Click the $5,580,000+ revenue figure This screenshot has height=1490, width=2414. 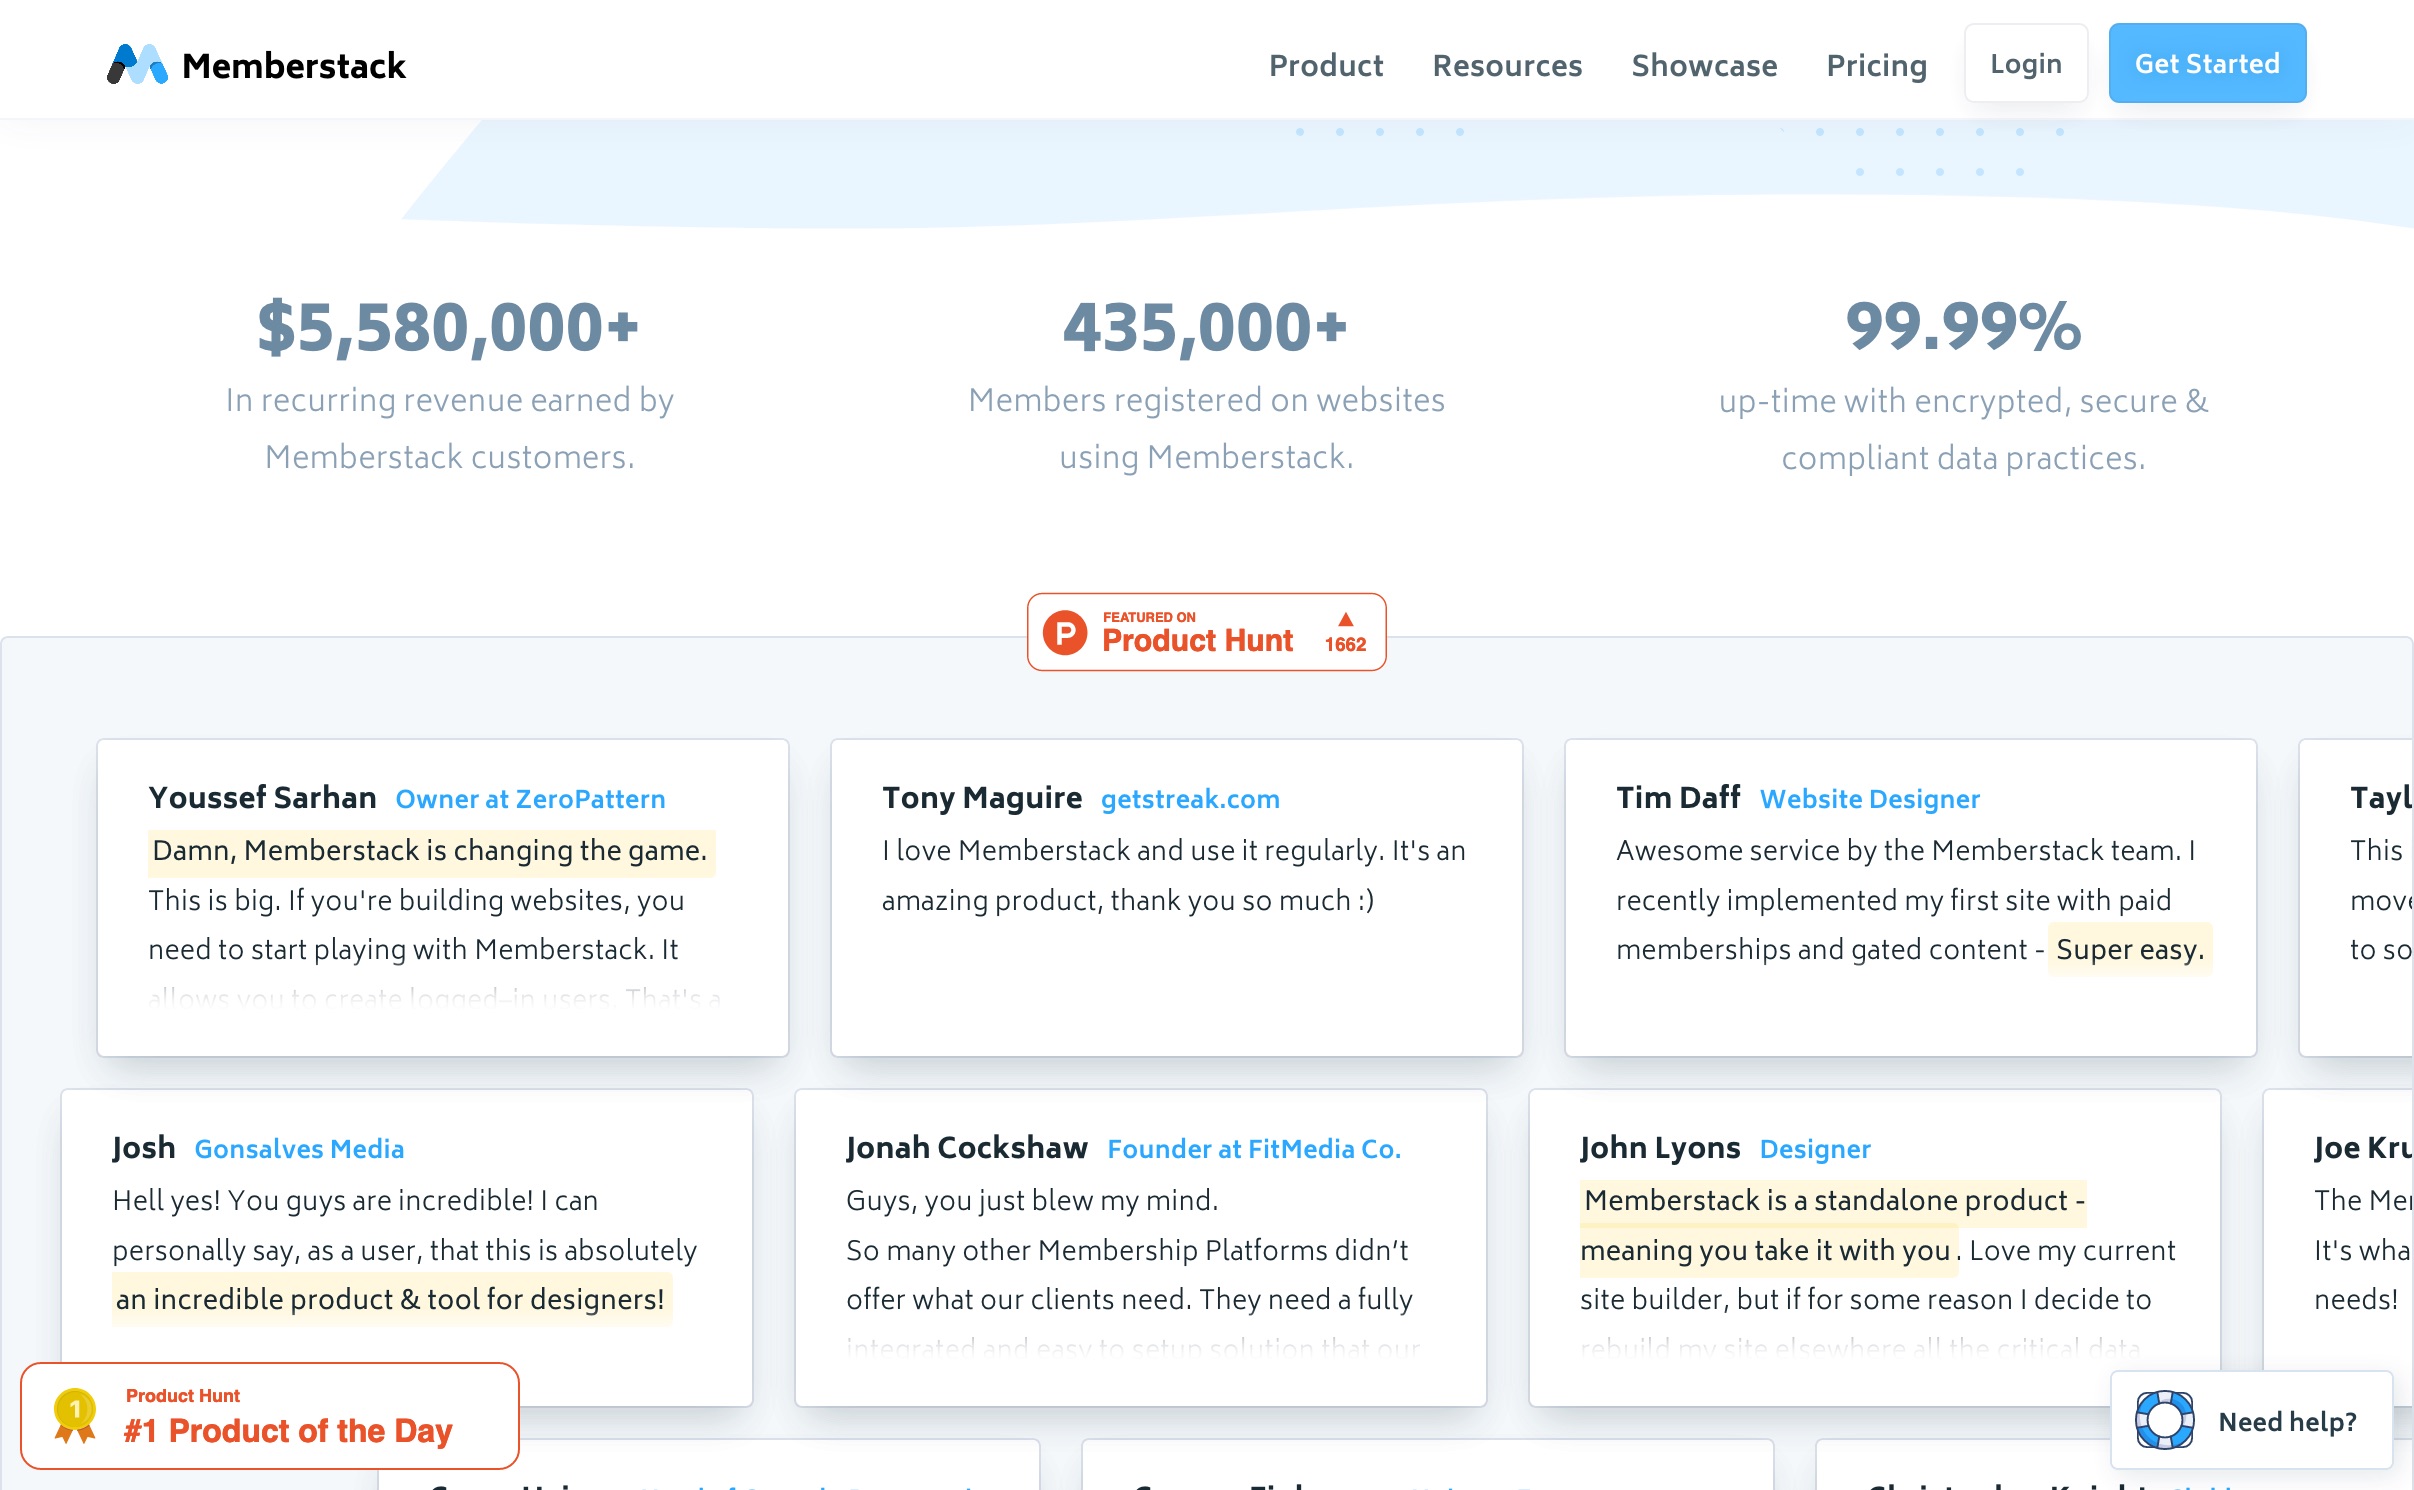(x=448, y=327)
